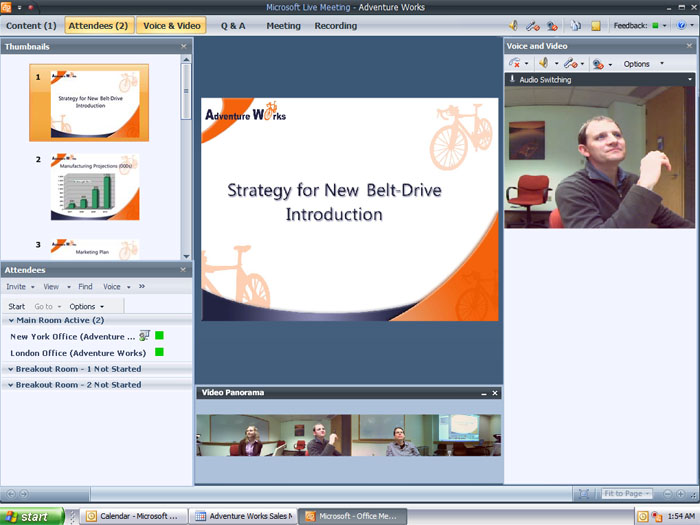The height and width of the screenshot is (525, 700).
Task: Toggle the Content (1) pane button
Action: [x=31, y=26]
